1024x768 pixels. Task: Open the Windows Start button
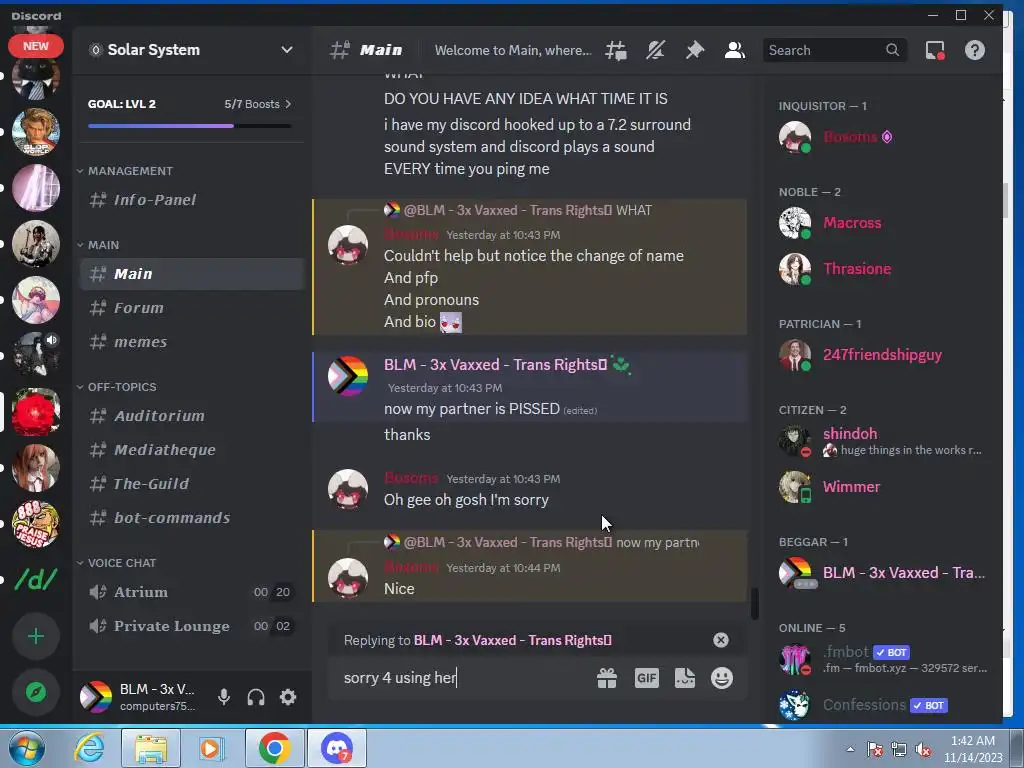tap(27, 748)
